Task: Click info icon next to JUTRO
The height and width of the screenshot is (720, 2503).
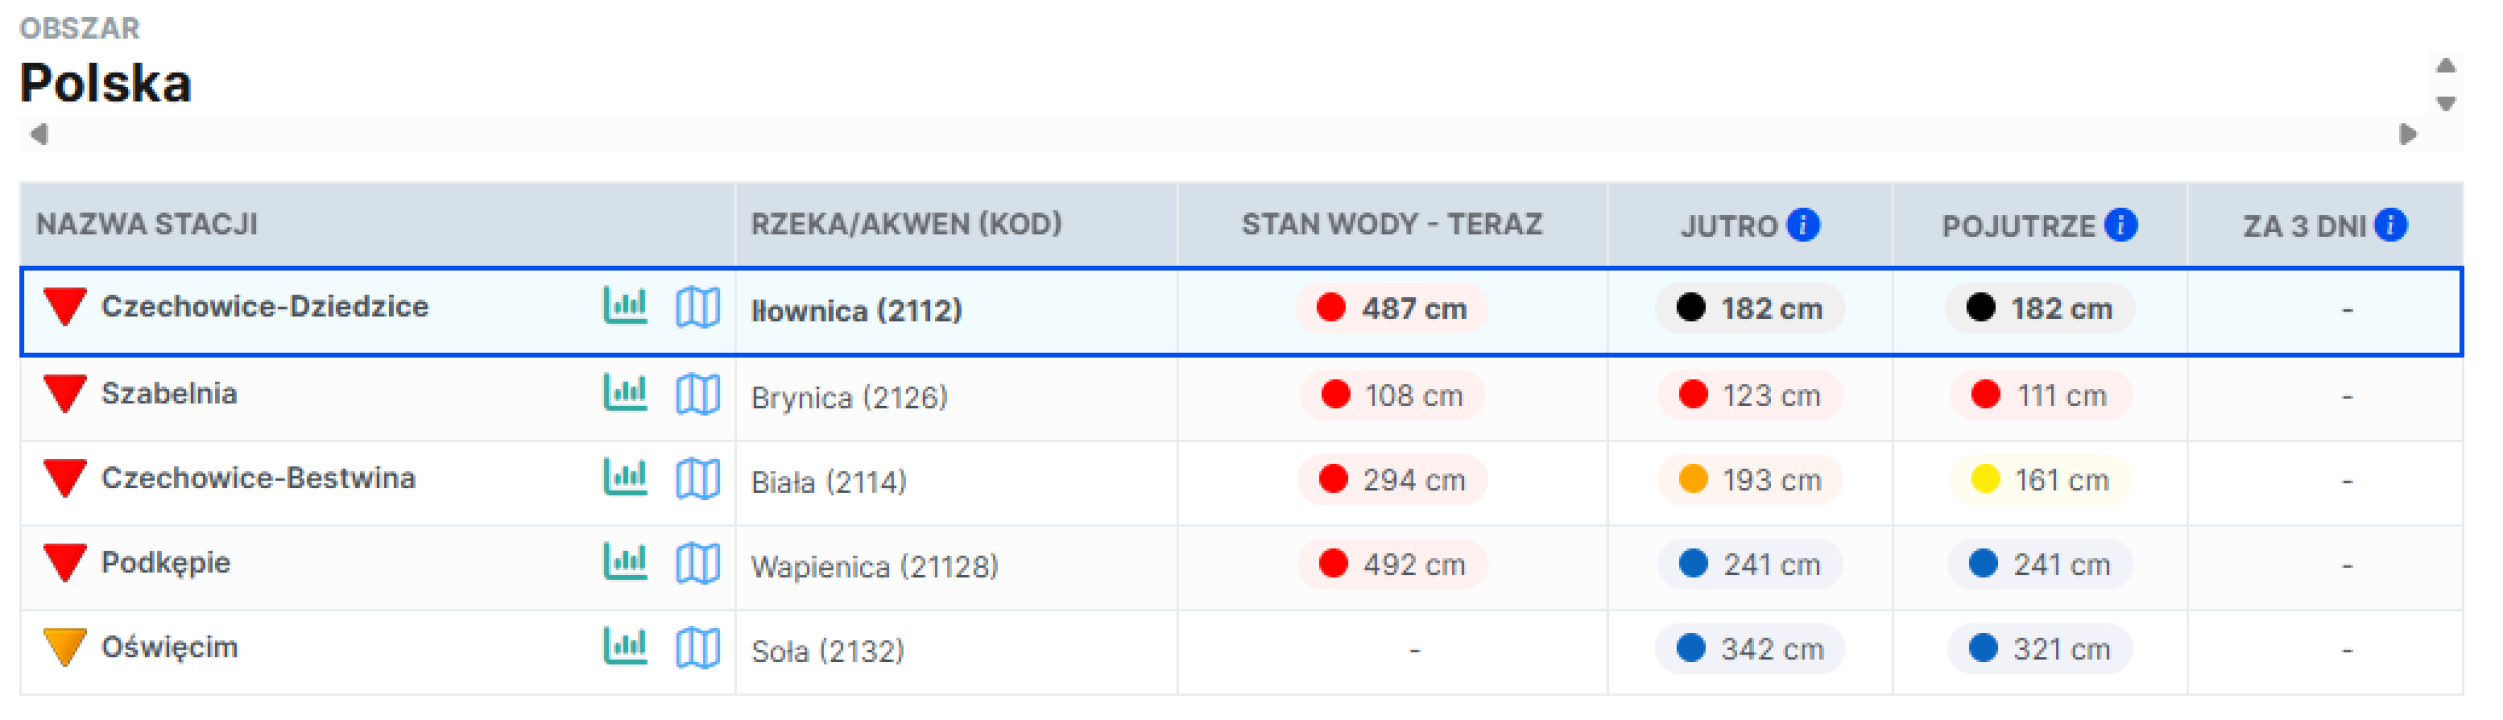Action: 1803,225
